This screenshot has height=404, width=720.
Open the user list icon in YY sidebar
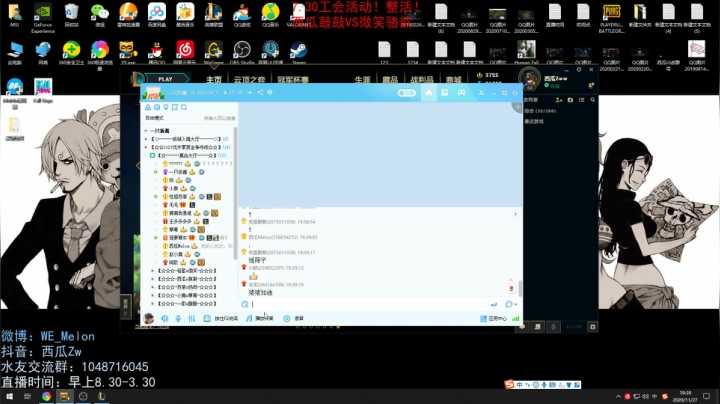click(148, 107)
